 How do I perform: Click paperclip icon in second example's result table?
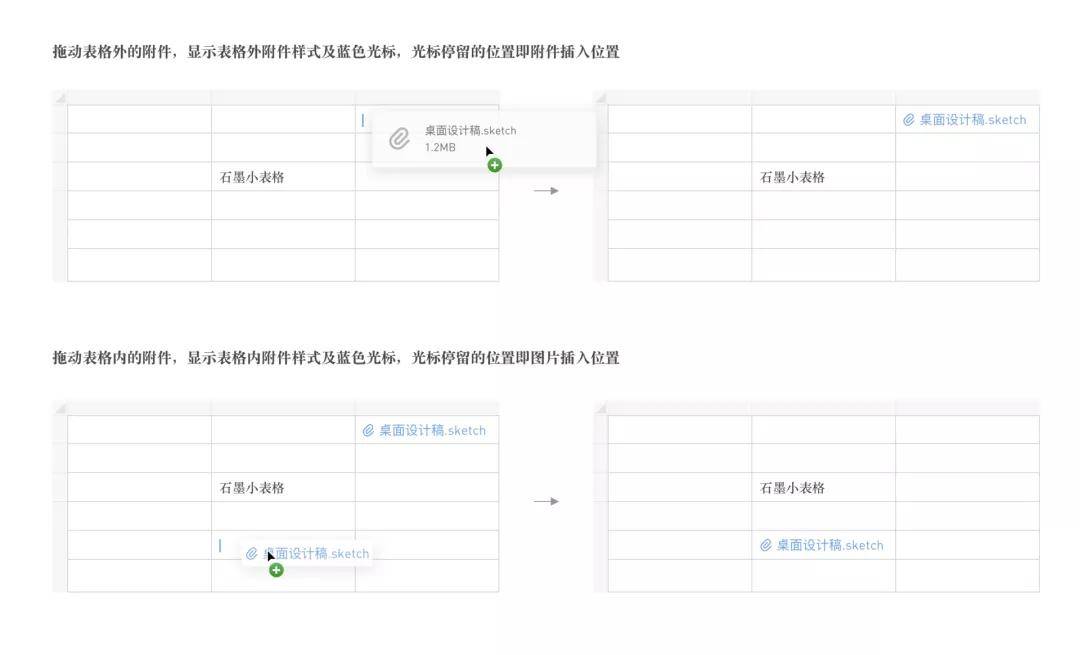765,545
